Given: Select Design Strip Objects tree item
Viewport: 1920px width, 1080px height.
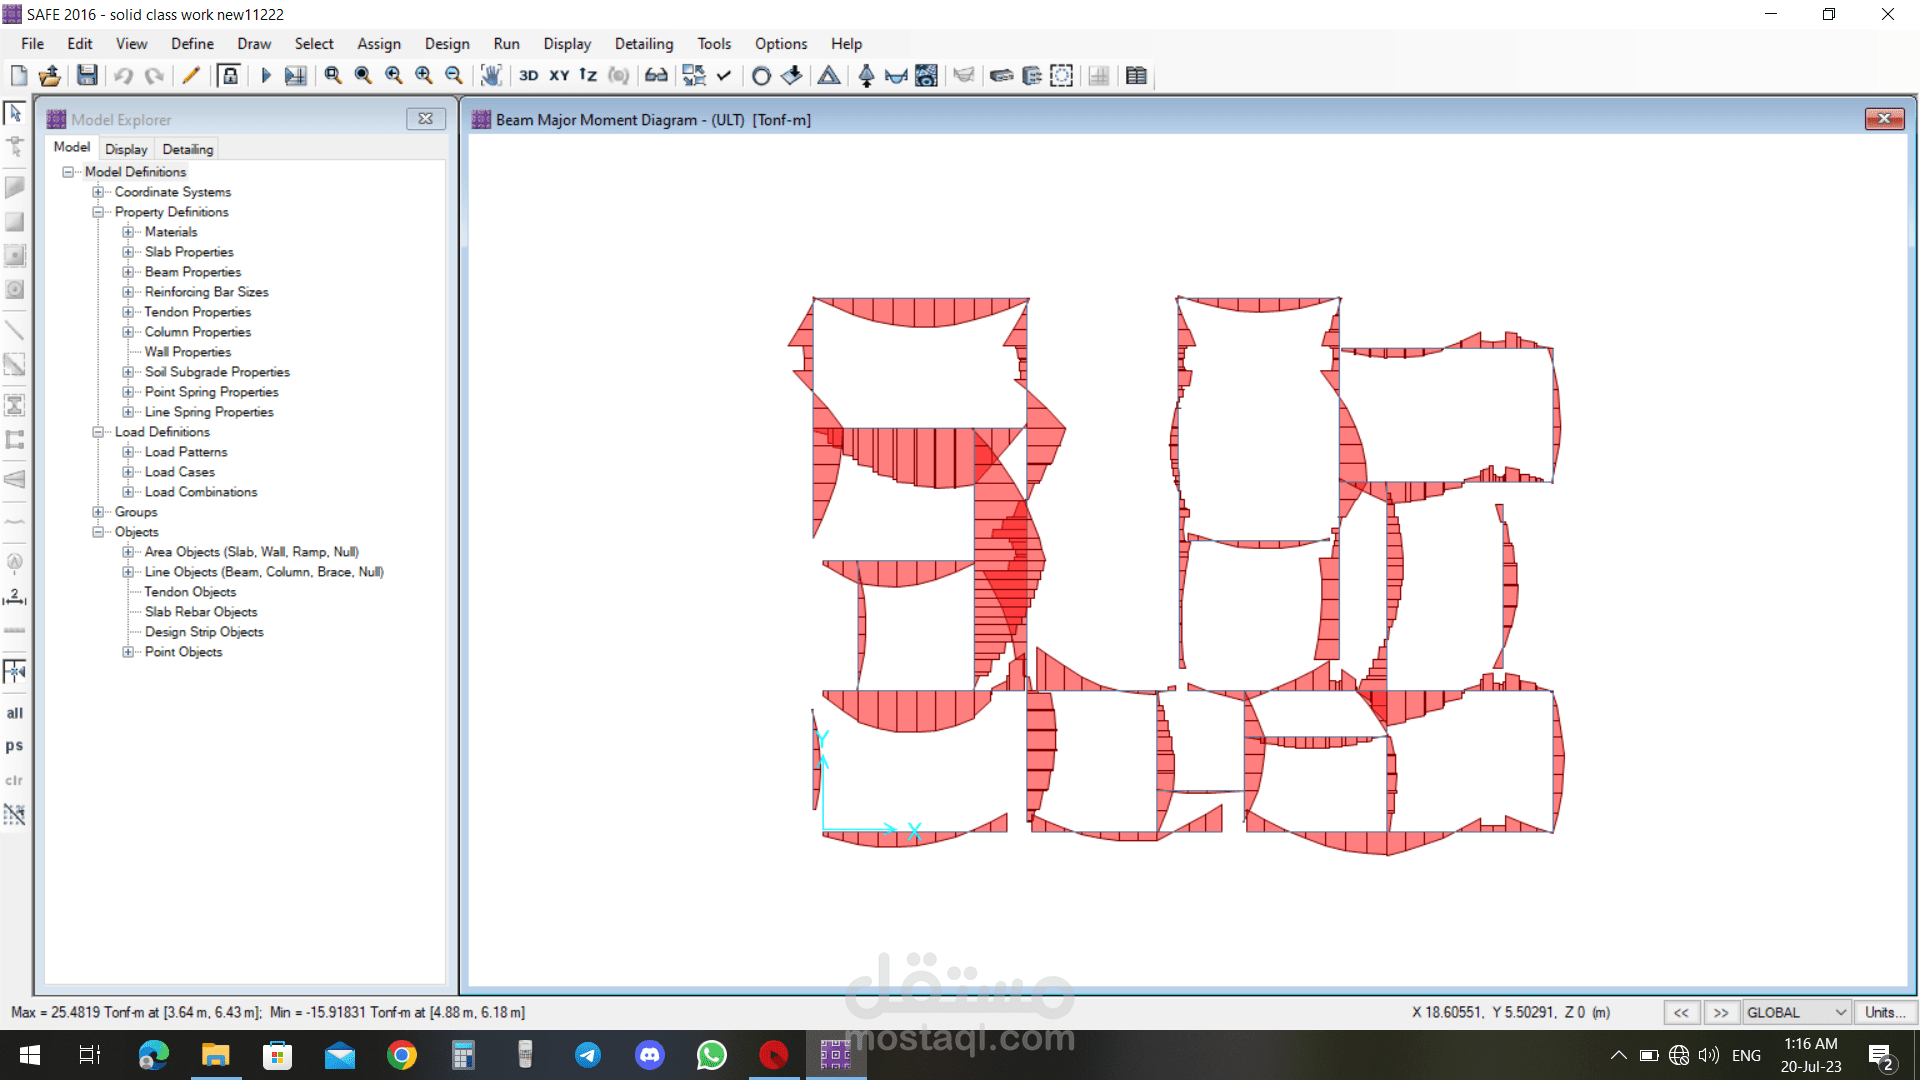Looking at the screenshot, I should [204, 632].
